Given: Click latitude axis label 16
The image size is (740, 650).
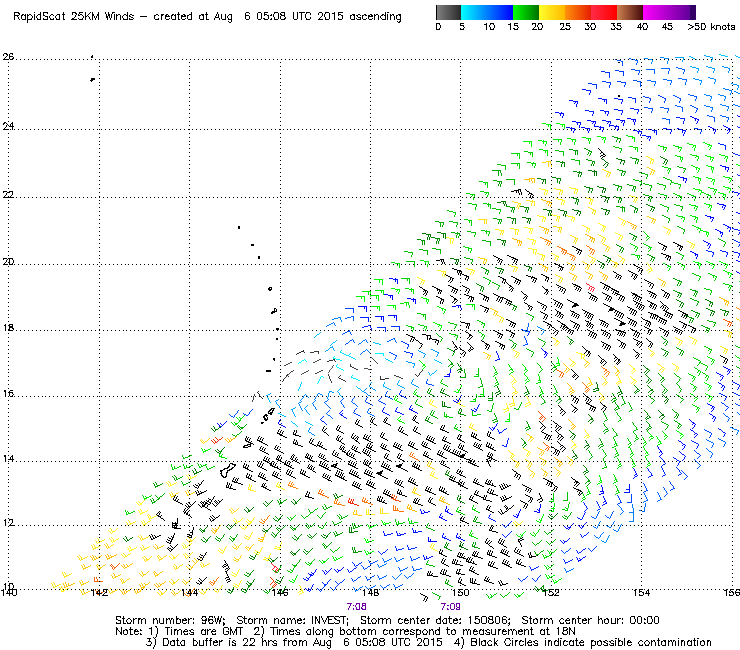Looking at the screenshot, I should (8, 393).
